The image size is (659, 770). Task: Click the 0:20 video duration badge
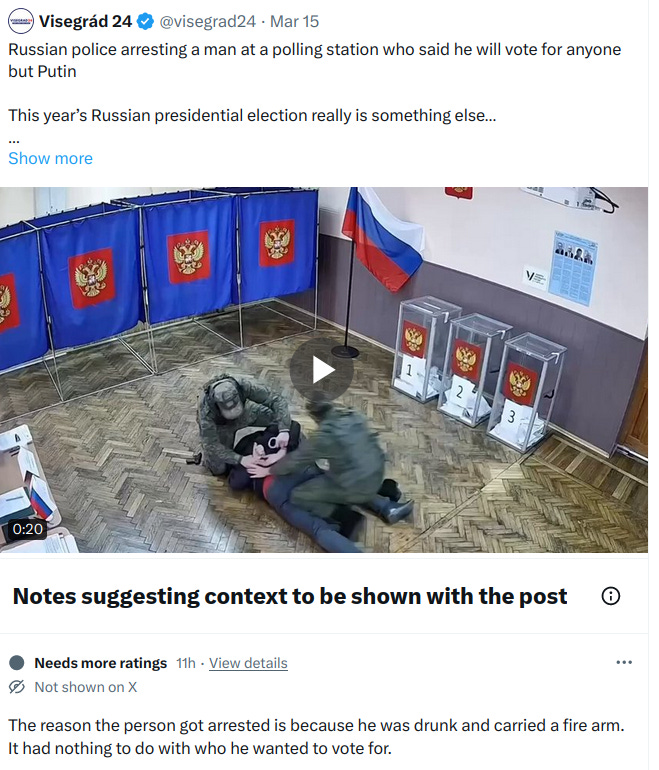(27, 529)
